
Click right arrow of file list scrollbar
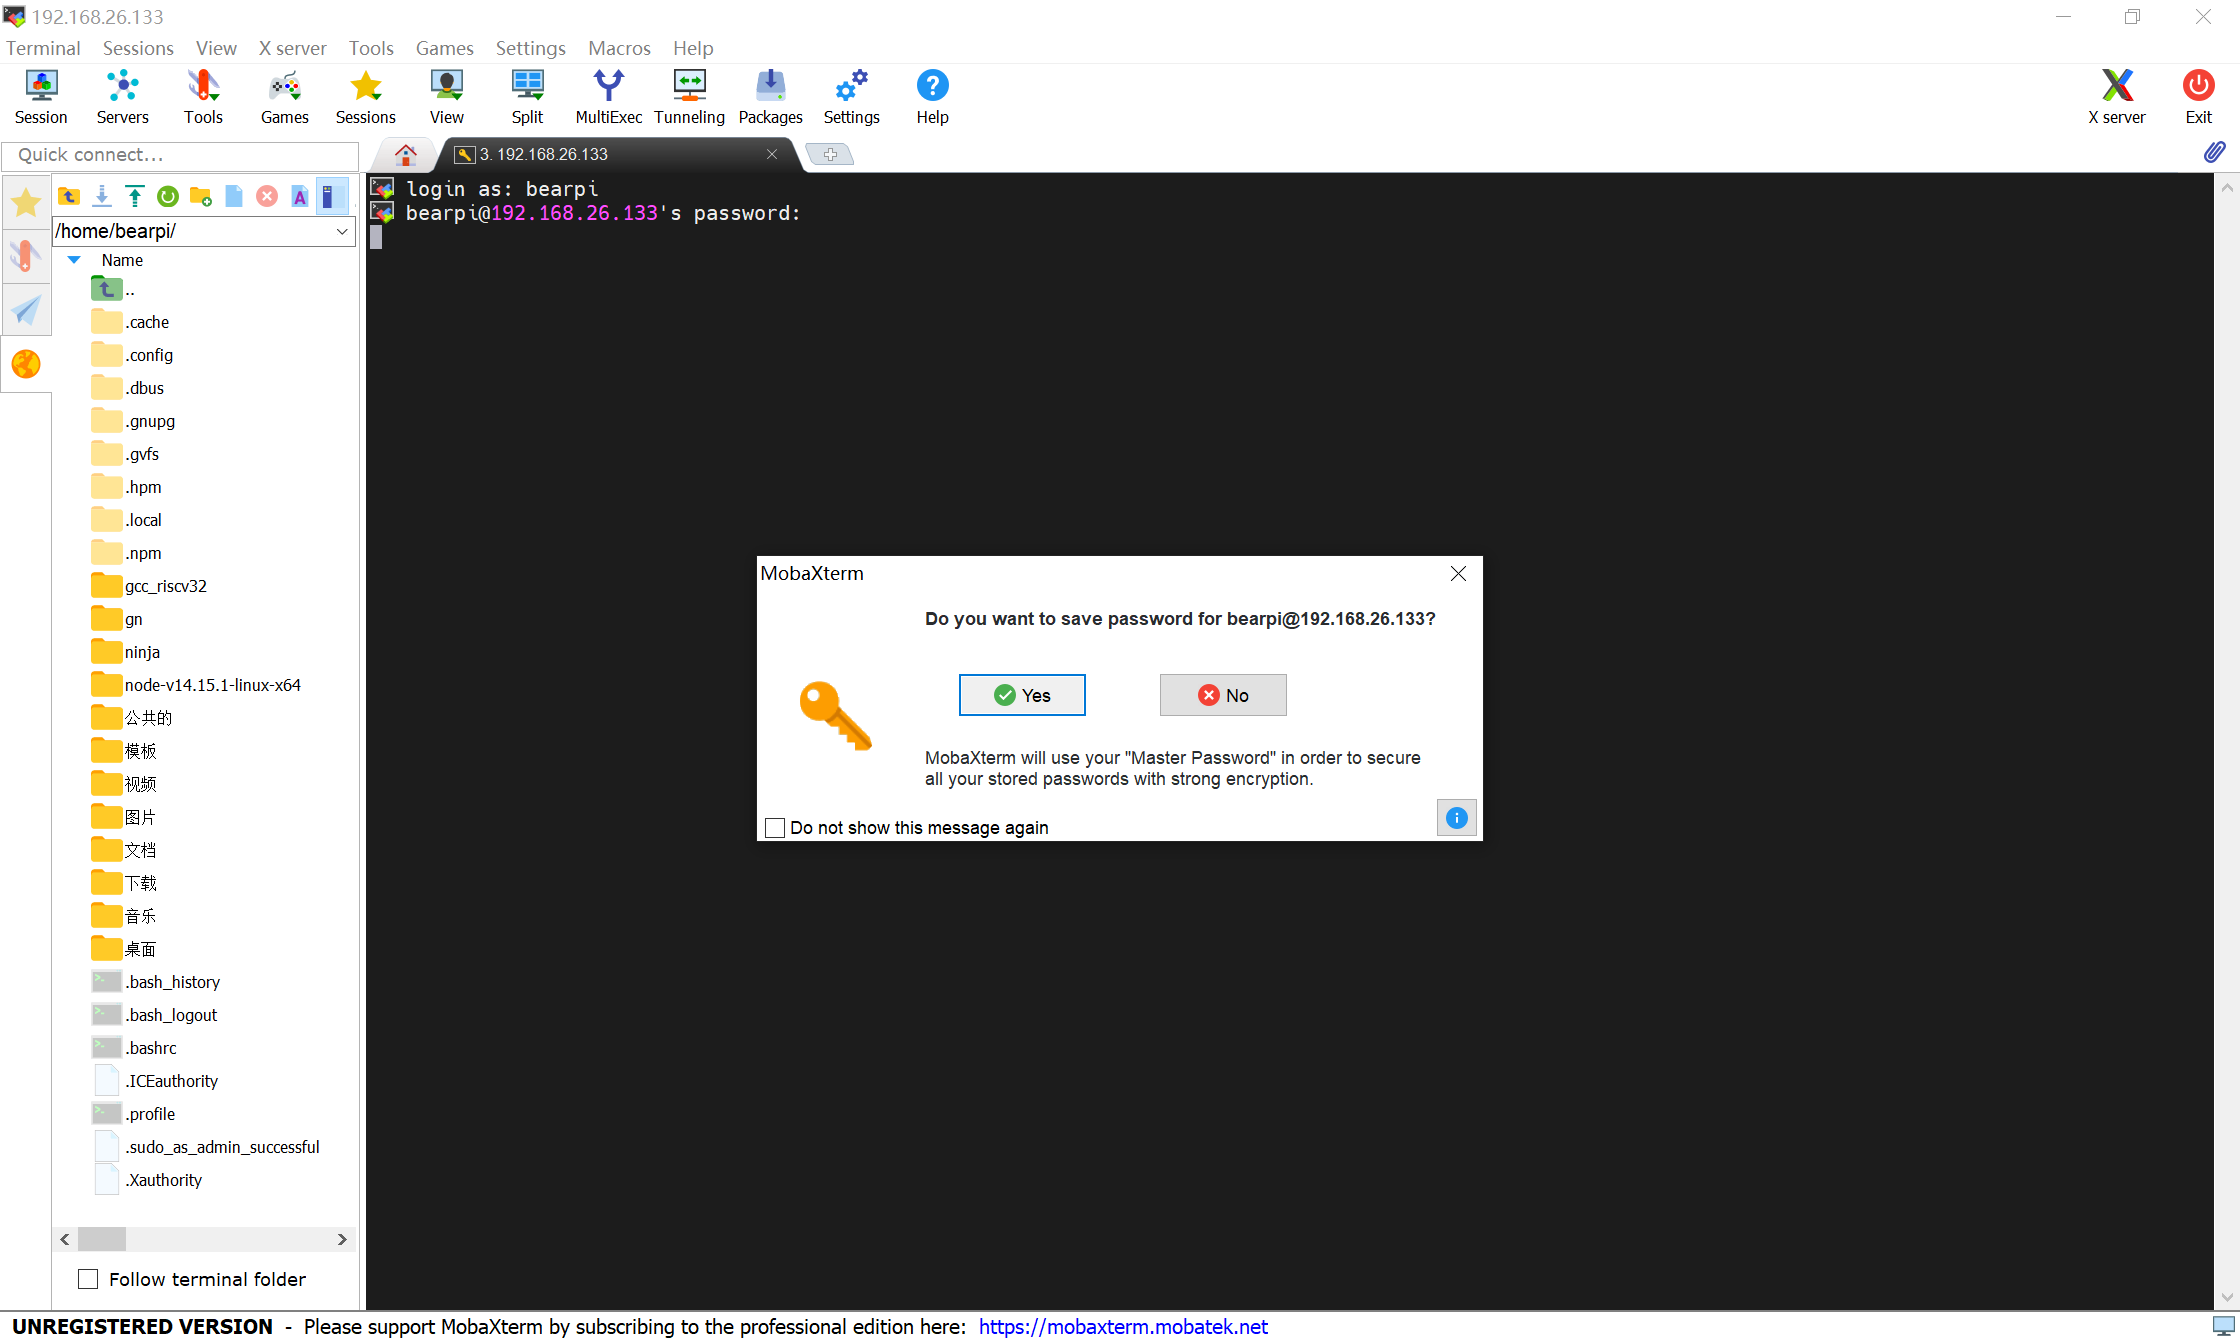click(x=342, y=1239)
